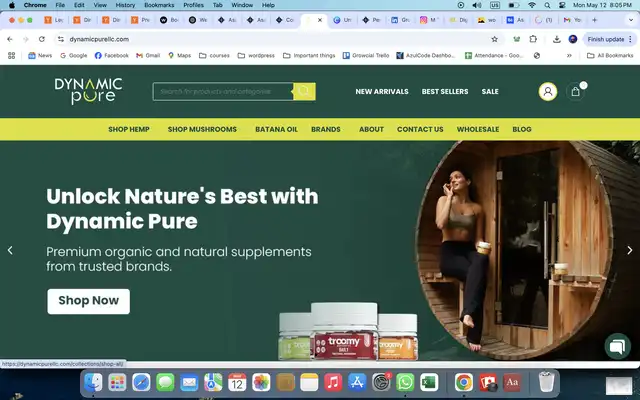View site information icon in address bar
640x400 pixels.
[61, 39]
